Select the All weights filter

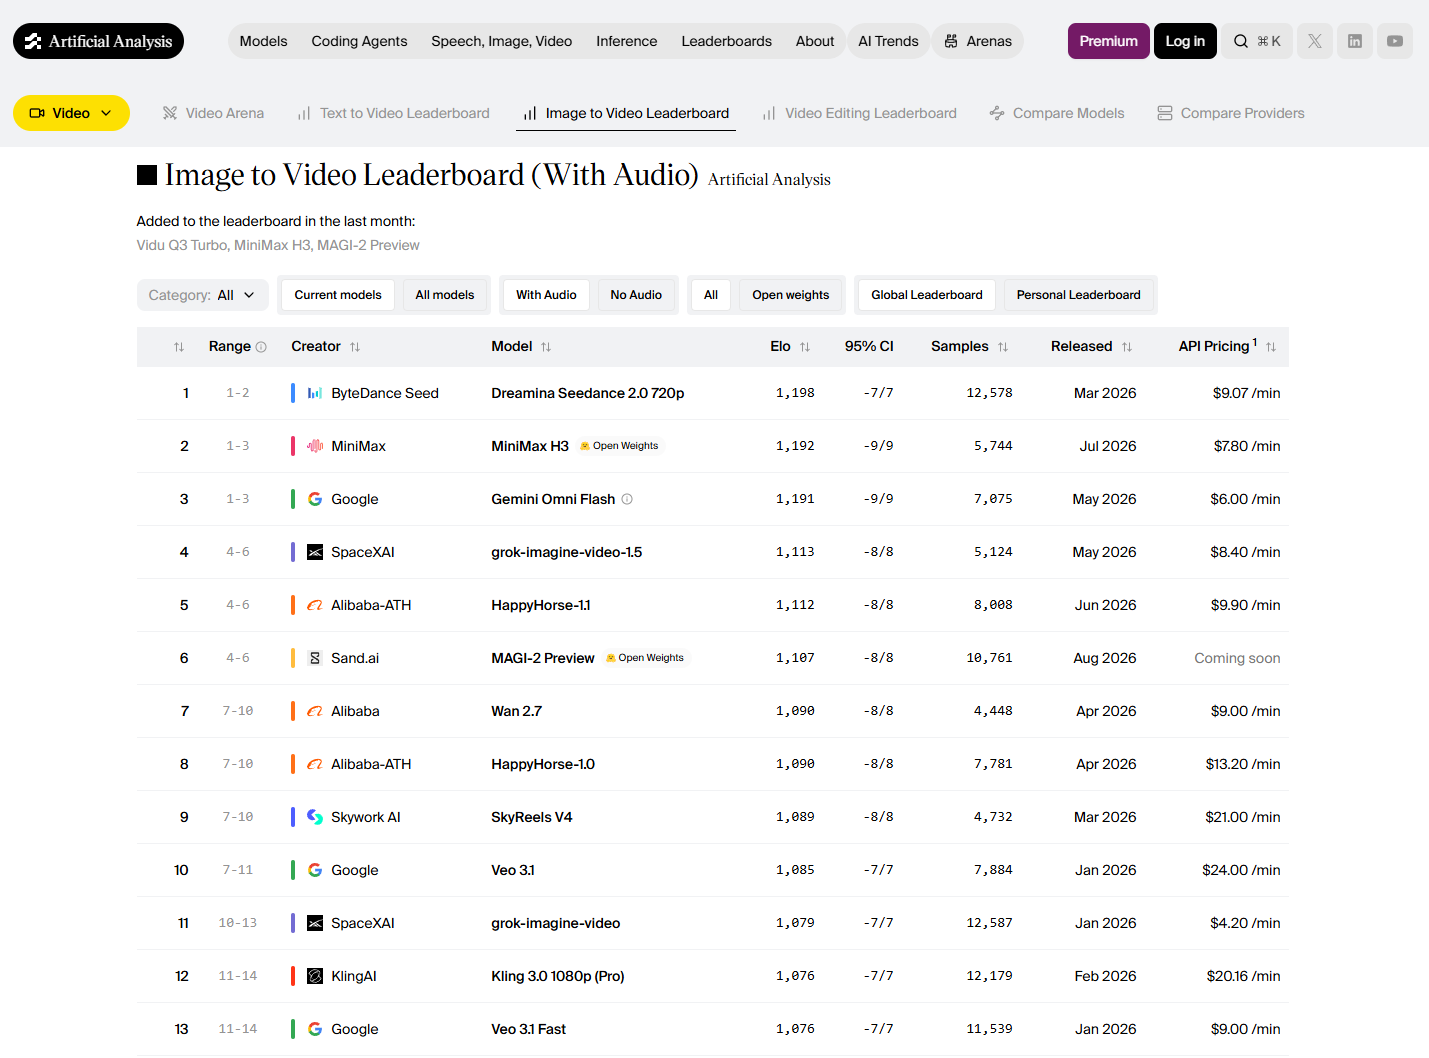pyautogui.click(x=711, y=295)
